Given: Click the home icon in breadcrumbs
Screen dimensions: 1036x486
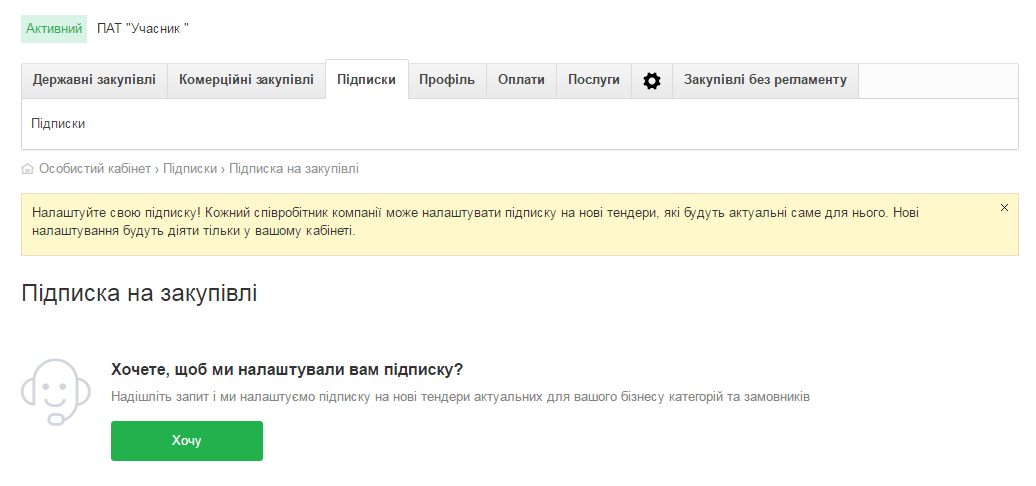Looking at the screenshot, I should point(27,169).
